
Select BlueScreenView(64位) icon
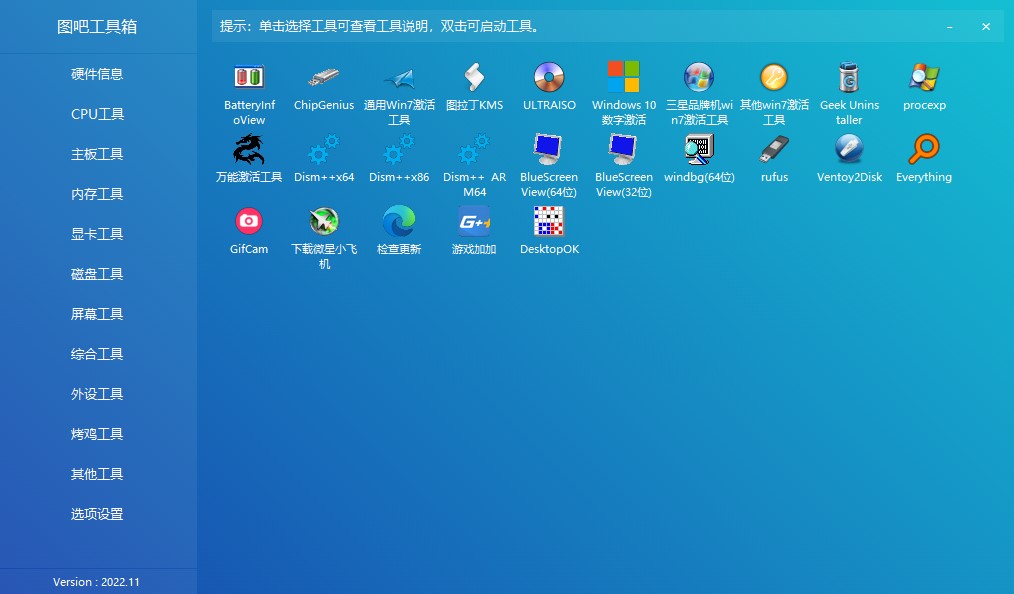(x=549, y=150)
